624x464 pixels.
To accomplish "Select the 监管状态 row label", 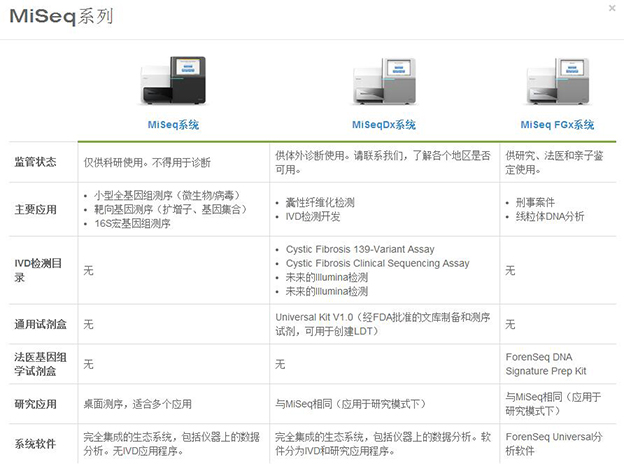I will [35, 162].
